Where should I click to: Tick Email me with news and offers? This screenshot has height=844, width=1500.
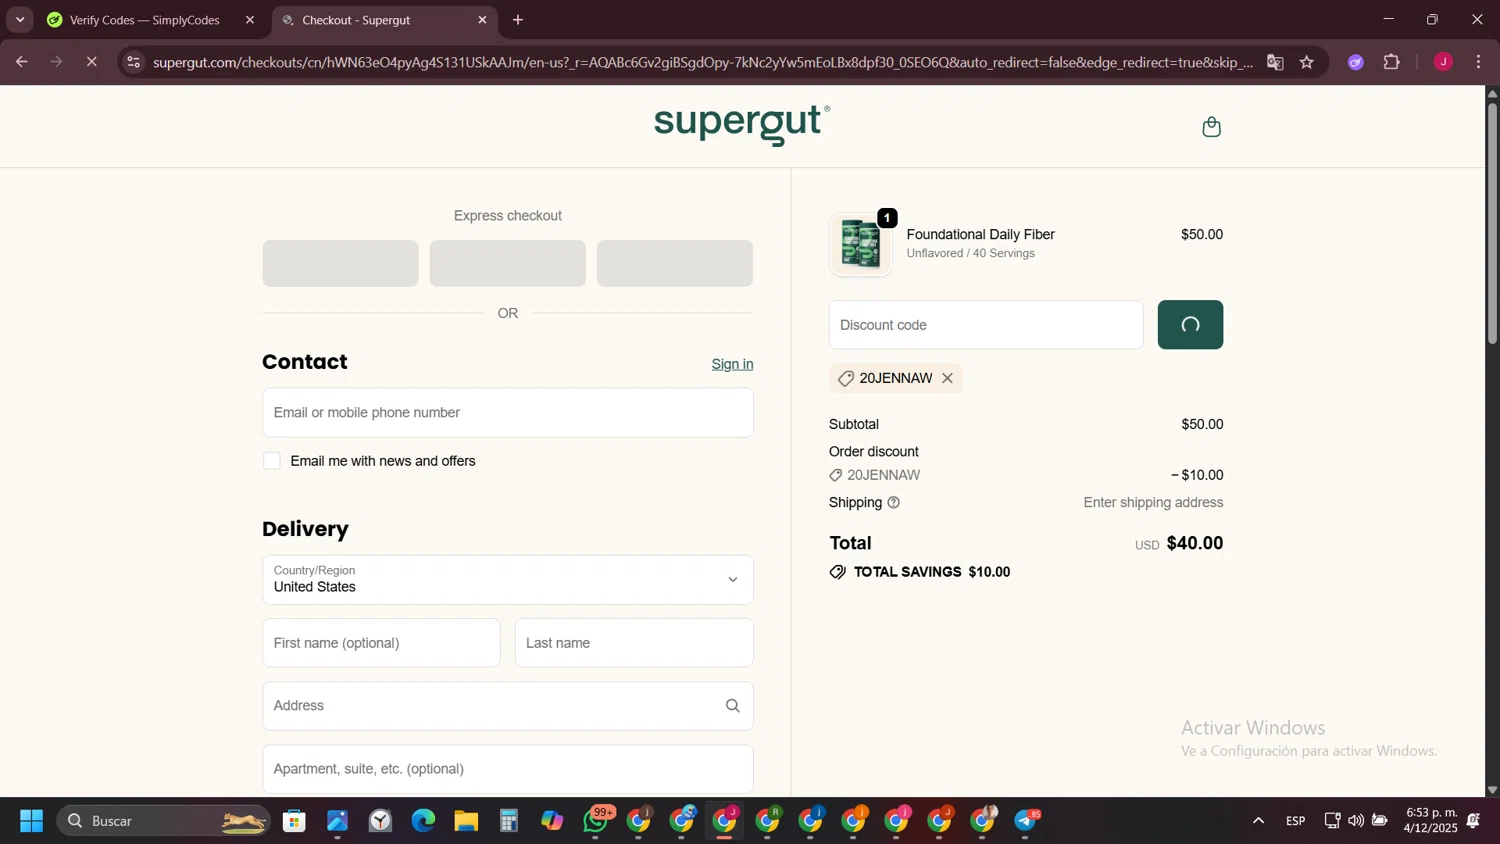[272, 461]
